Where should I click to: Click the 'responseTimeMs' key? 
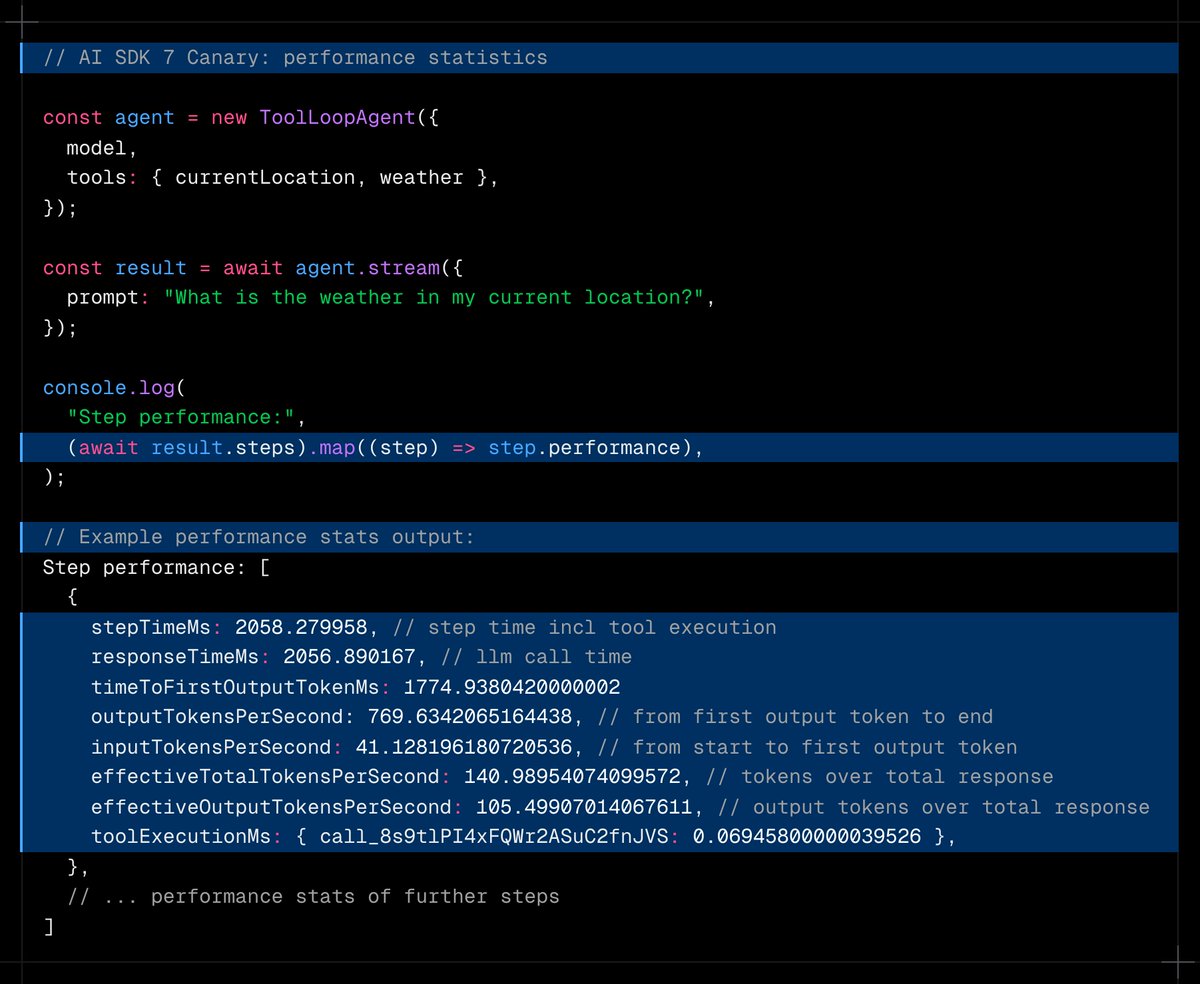pyautogui.click(x=175, y=657)
